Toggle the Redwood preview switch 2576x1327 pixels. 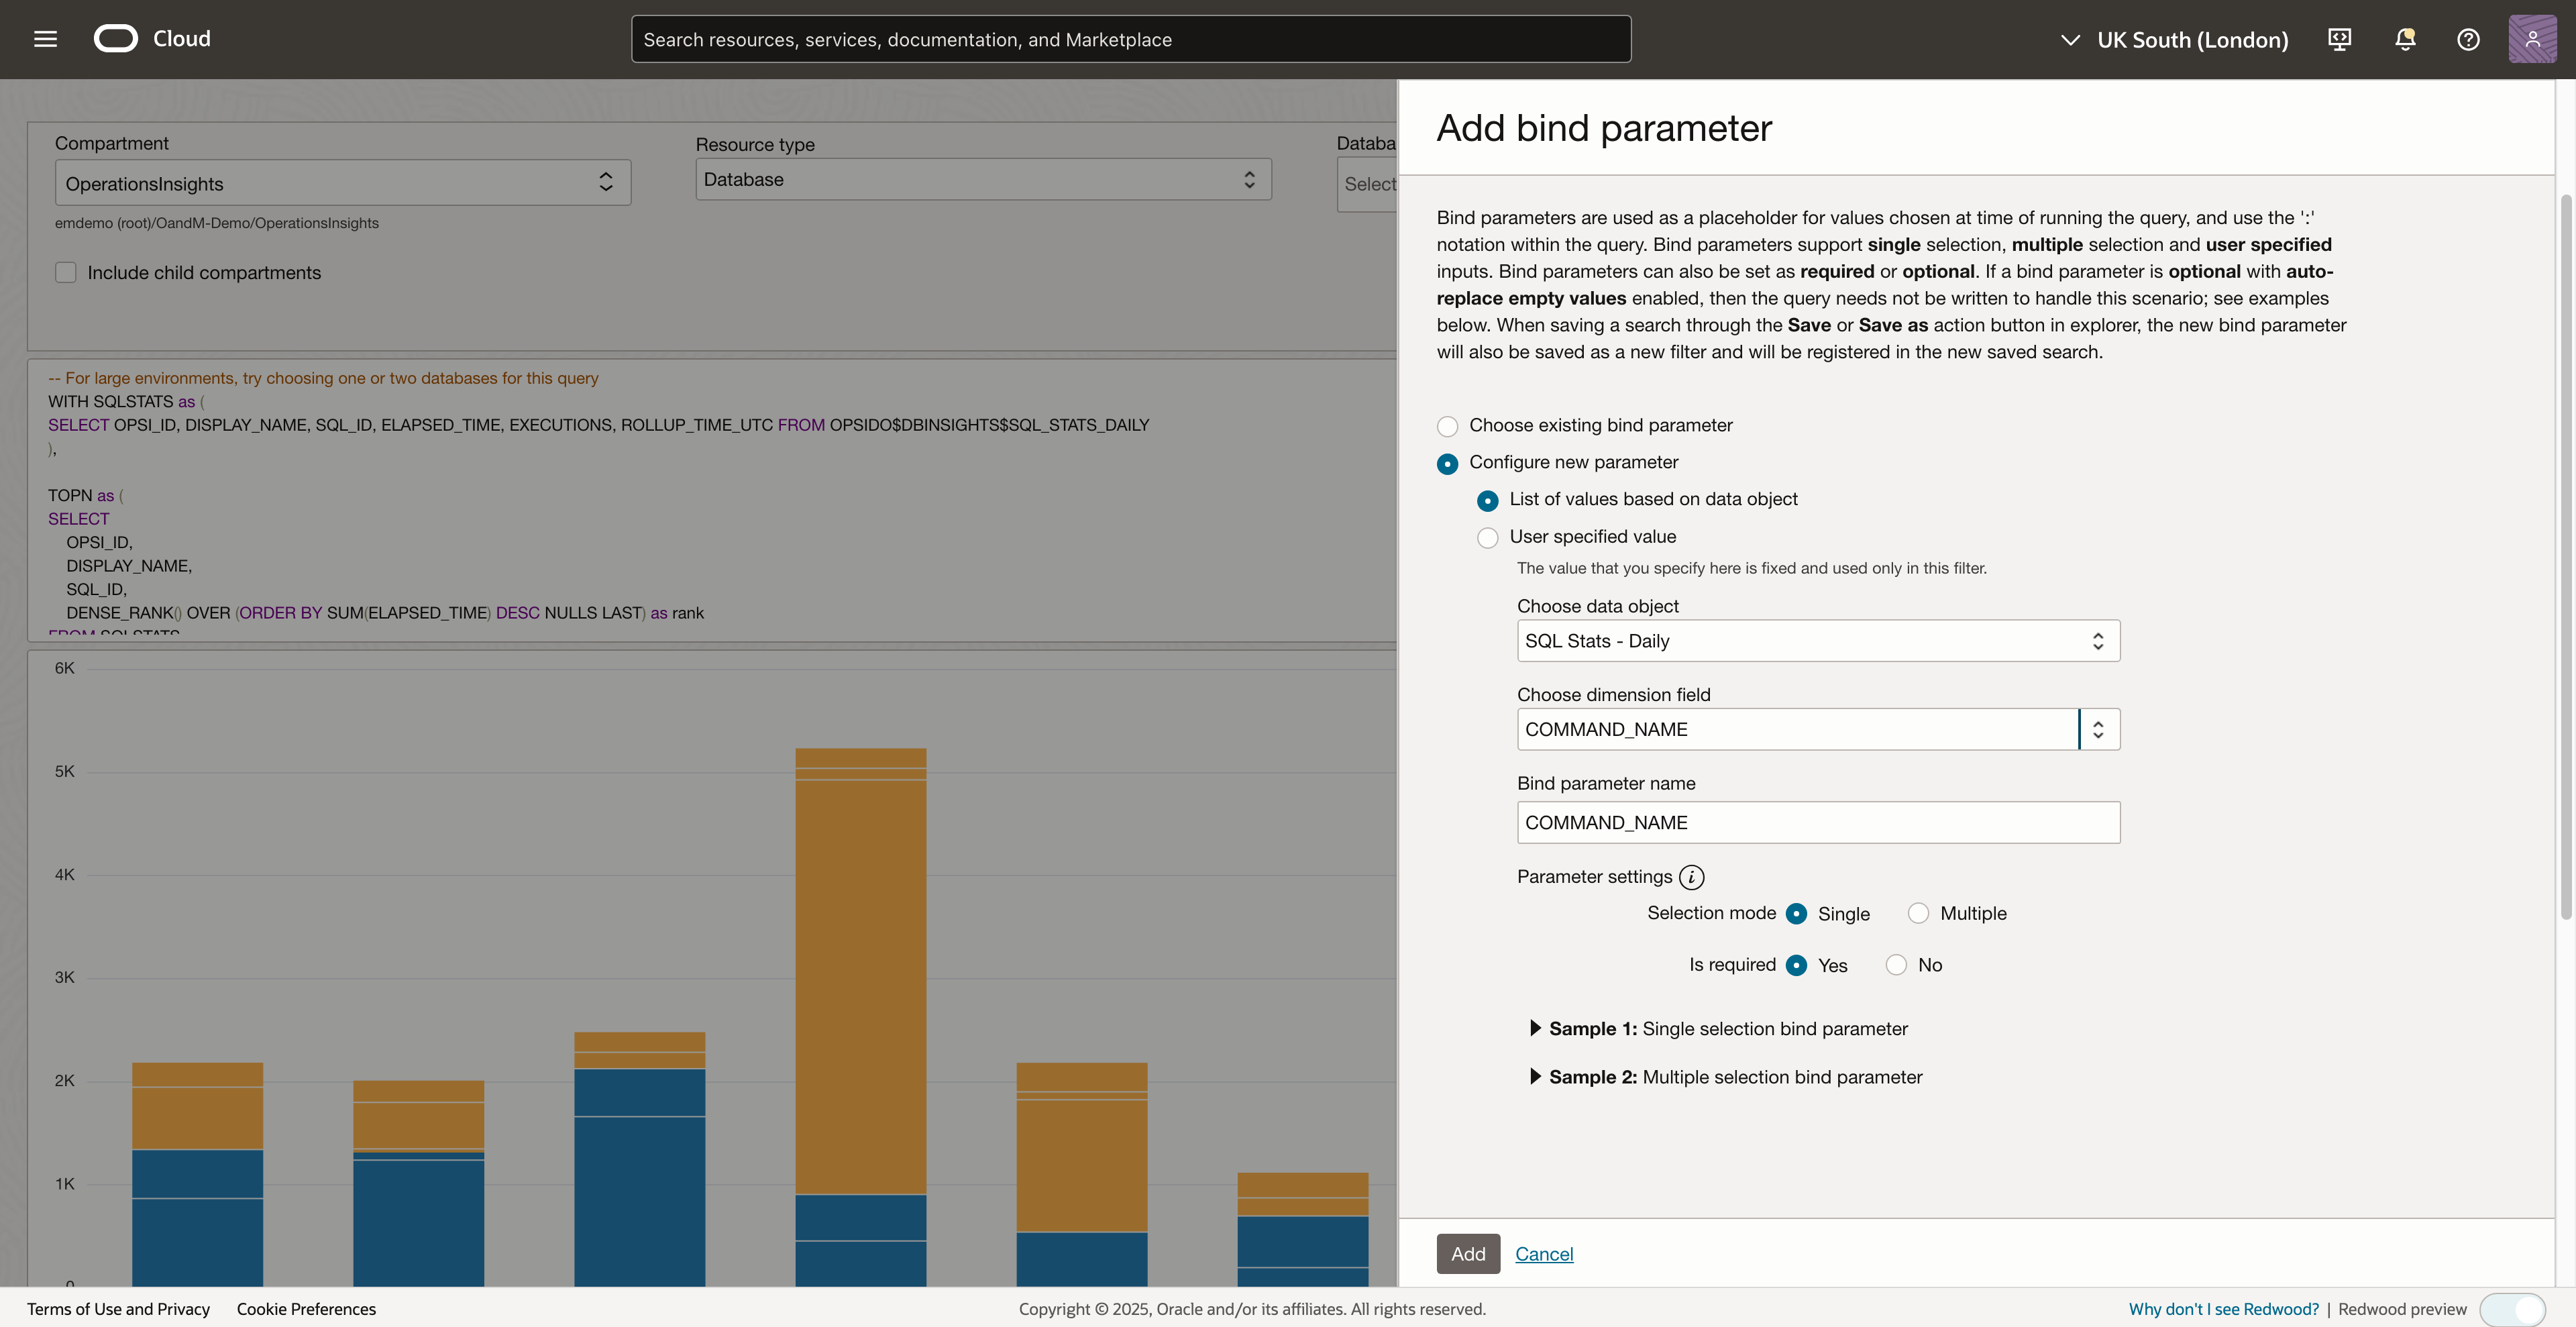point(2512,1309)
